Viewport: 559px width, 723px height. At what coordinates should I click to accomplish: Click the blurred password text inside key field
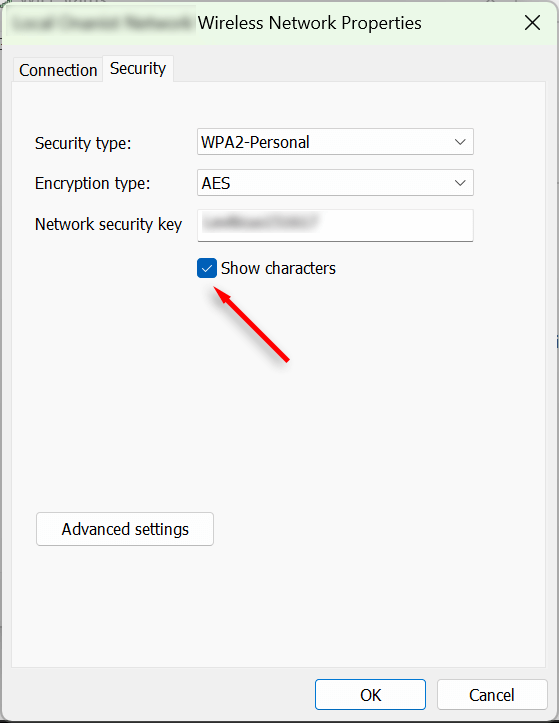coord(260,222)
